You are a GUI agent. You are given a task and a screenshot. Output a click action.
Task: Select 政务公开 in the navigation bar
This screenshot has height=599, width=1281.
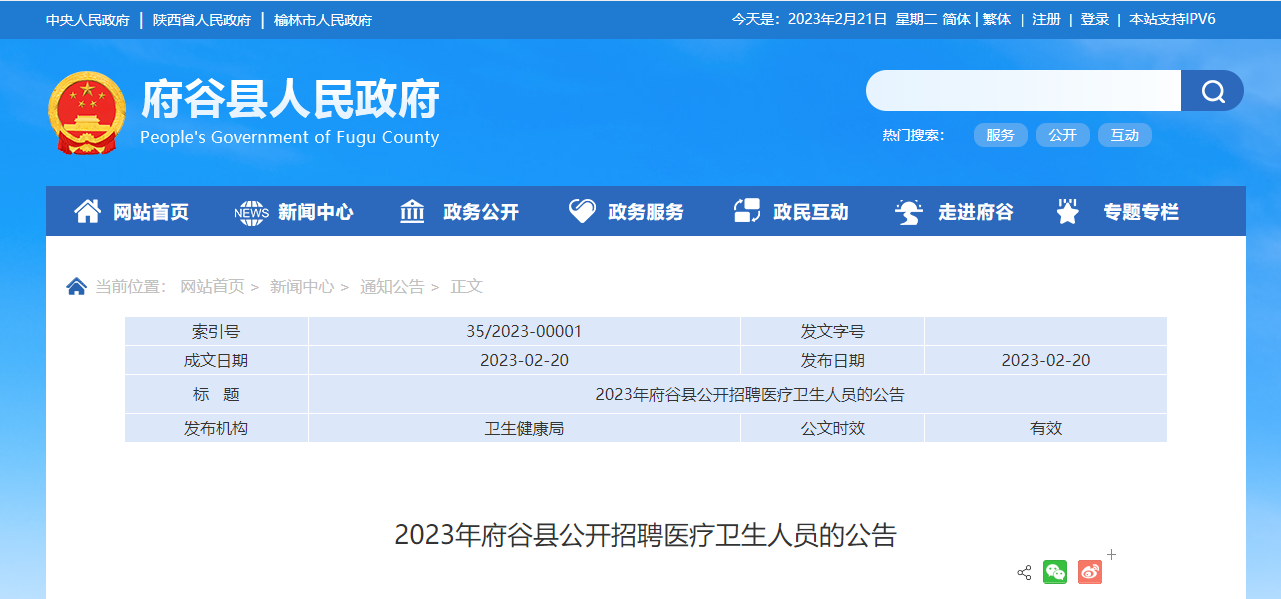click(460, 212)
